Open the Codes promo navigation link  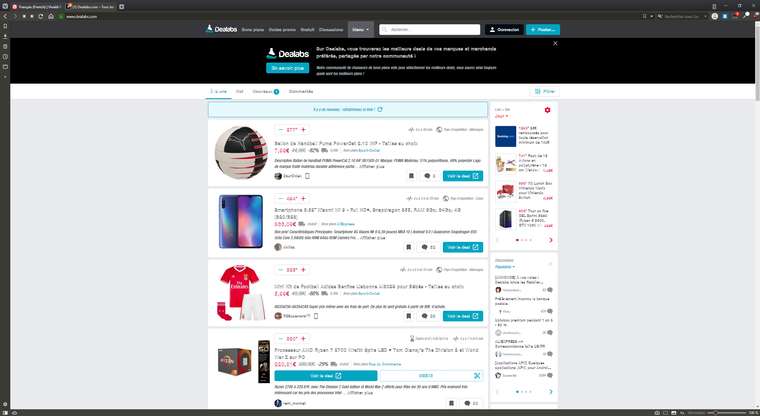(282, 30)
